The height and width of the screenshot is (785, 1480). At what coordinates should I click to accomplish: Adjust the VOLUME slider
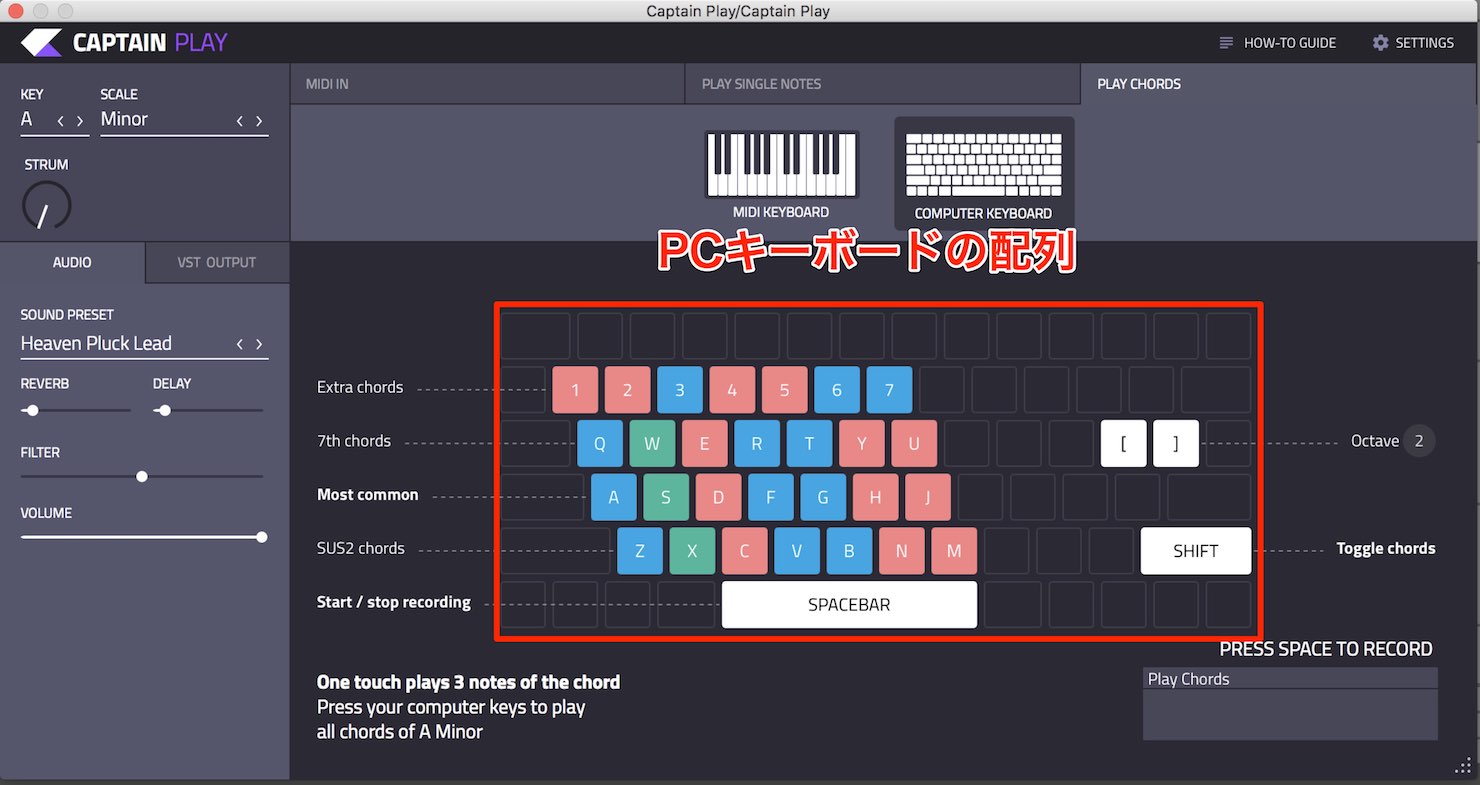pos(142,537)
